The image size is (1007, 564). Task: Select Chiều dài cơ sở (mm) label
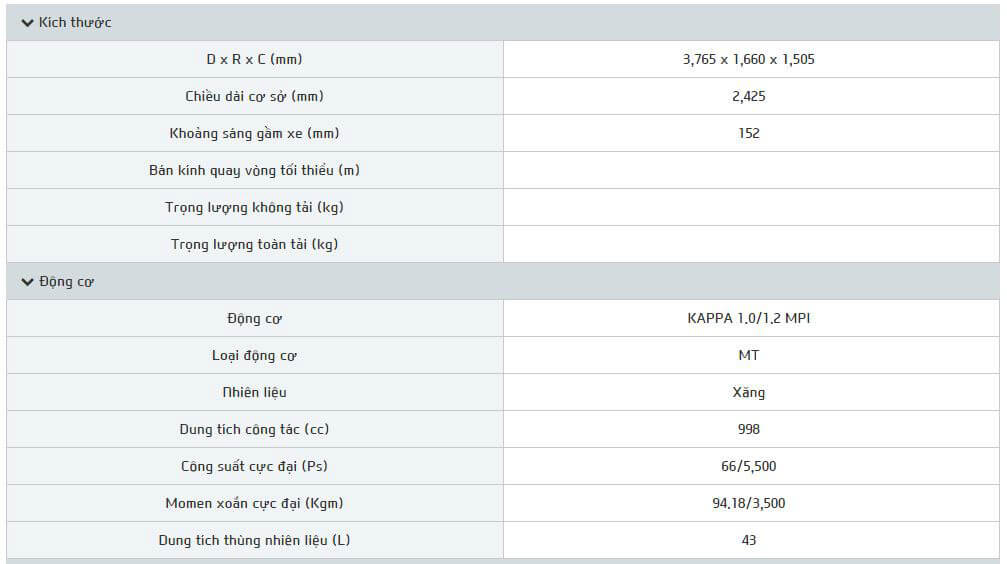[254, 96]
